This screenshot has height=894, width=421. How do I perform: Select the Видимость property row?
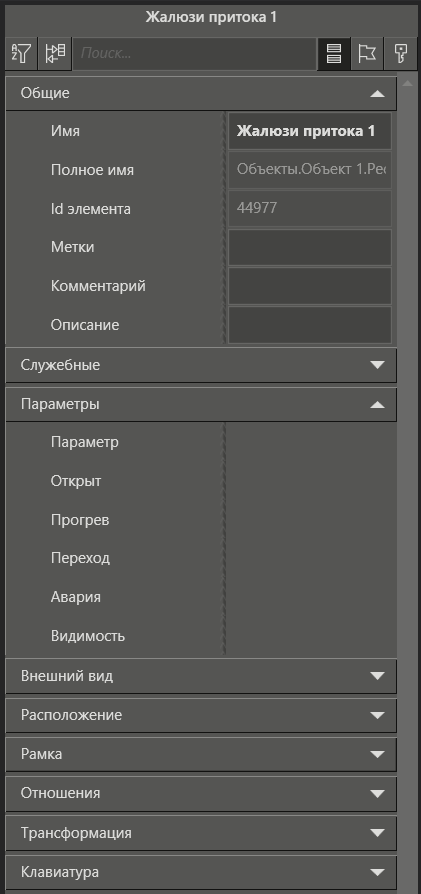(x=201, y=636)
